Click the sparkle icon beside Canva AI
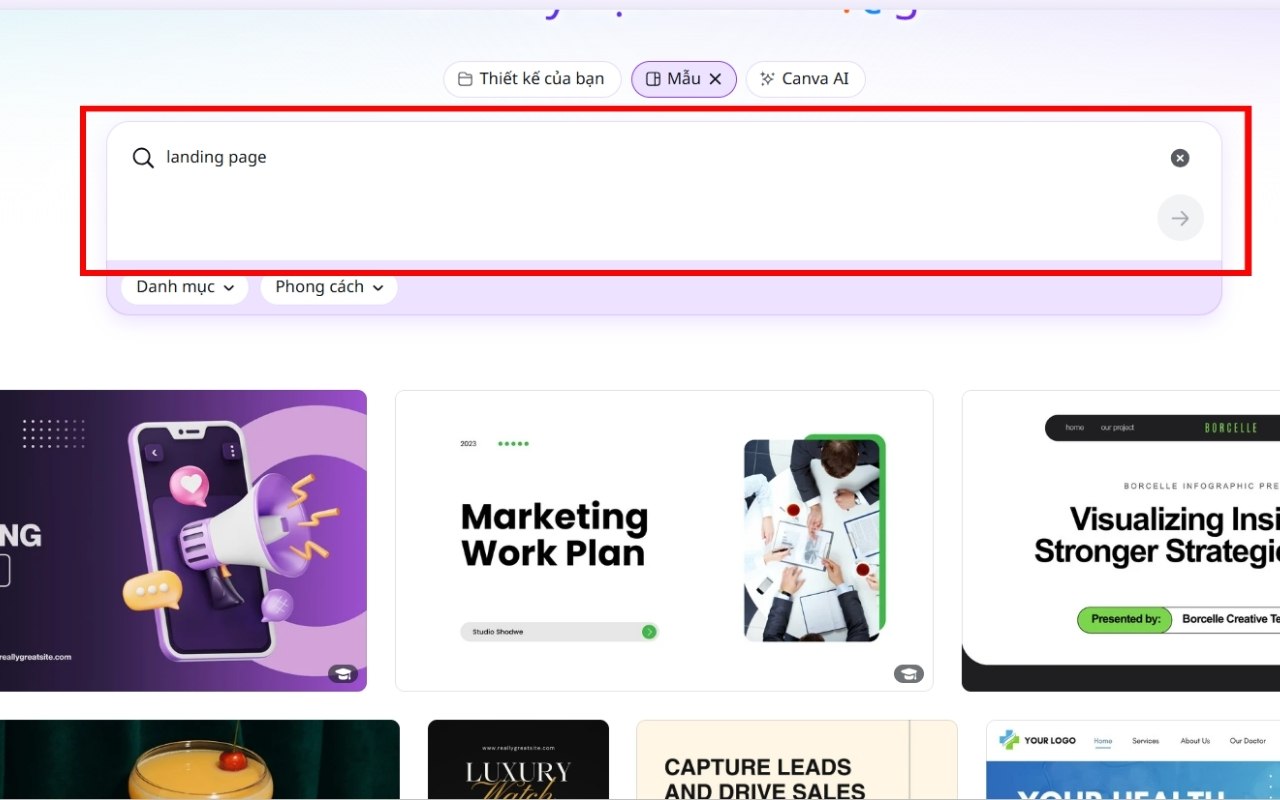This screenshot has width=1280, height=800. coord(766,78)
